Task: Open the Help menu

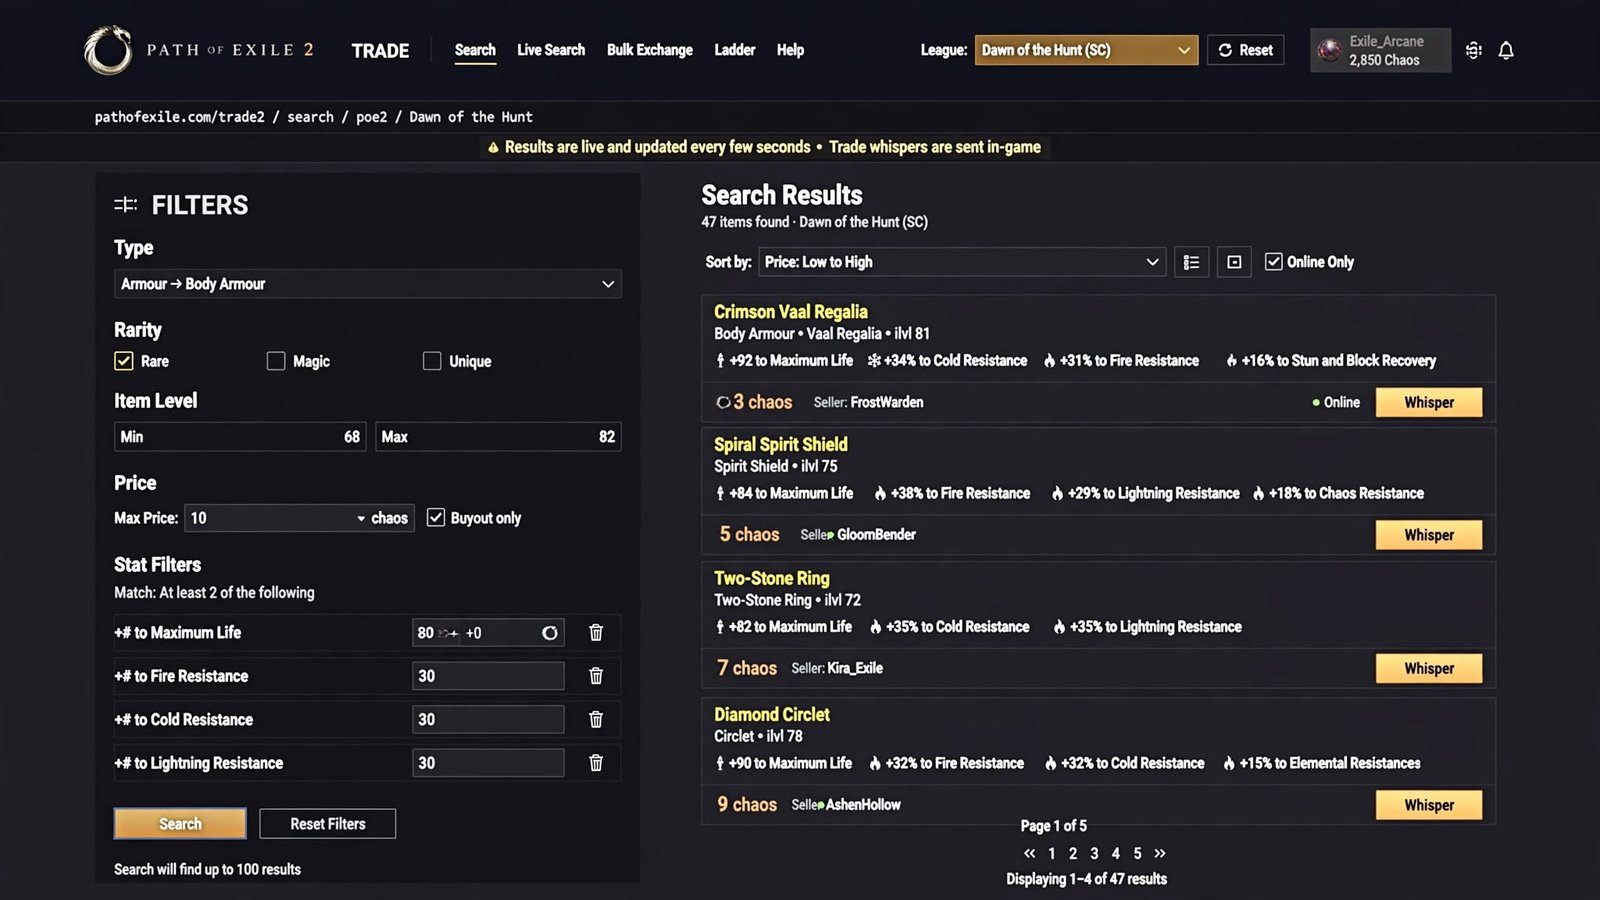Action: [790, 50]
